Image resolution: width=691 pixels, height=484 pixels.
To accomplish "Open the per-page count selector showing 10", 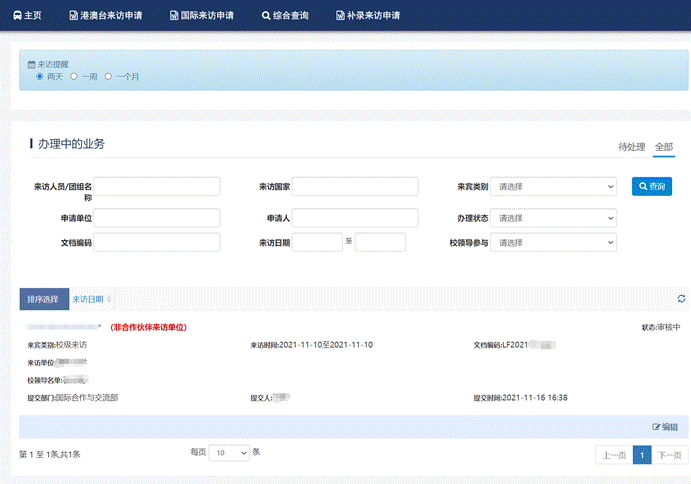I will pos(229,453).
